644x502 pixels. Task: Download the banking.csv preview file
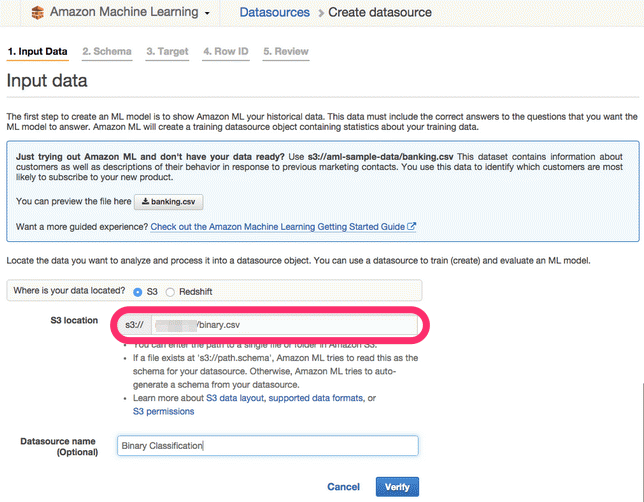click(168, 202)
